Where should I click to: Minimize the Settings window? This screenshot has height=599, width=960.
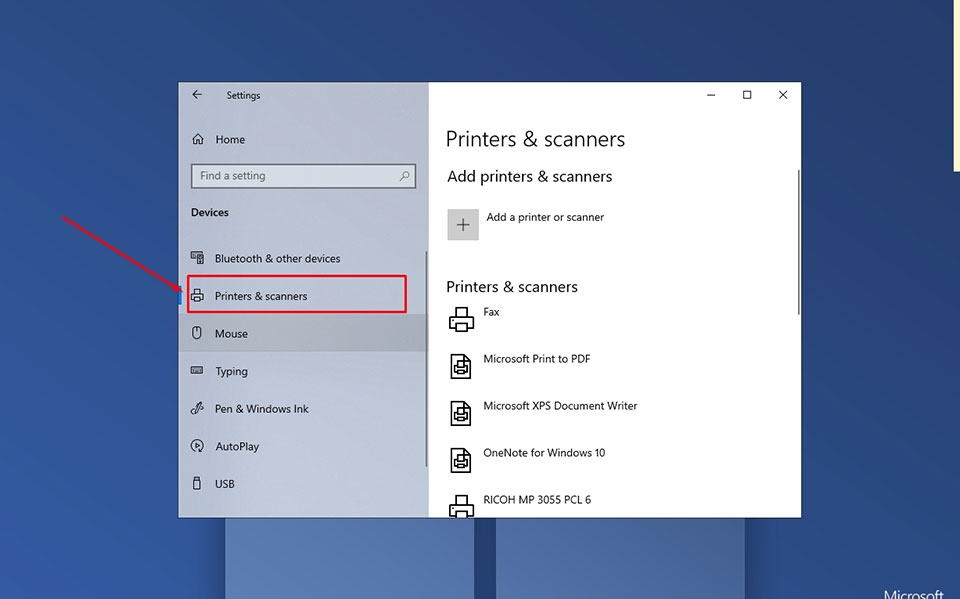711,95
